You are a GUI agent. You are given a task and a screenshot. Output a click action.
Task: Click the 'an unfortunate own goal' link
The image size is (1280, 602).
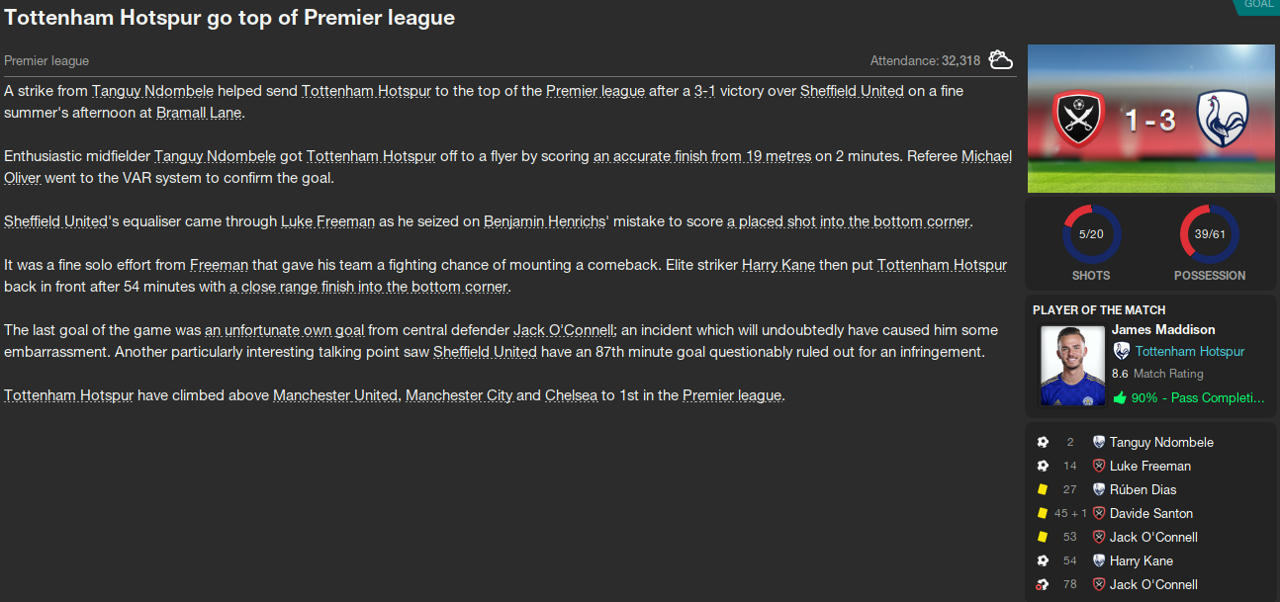(x=285, y=330)
